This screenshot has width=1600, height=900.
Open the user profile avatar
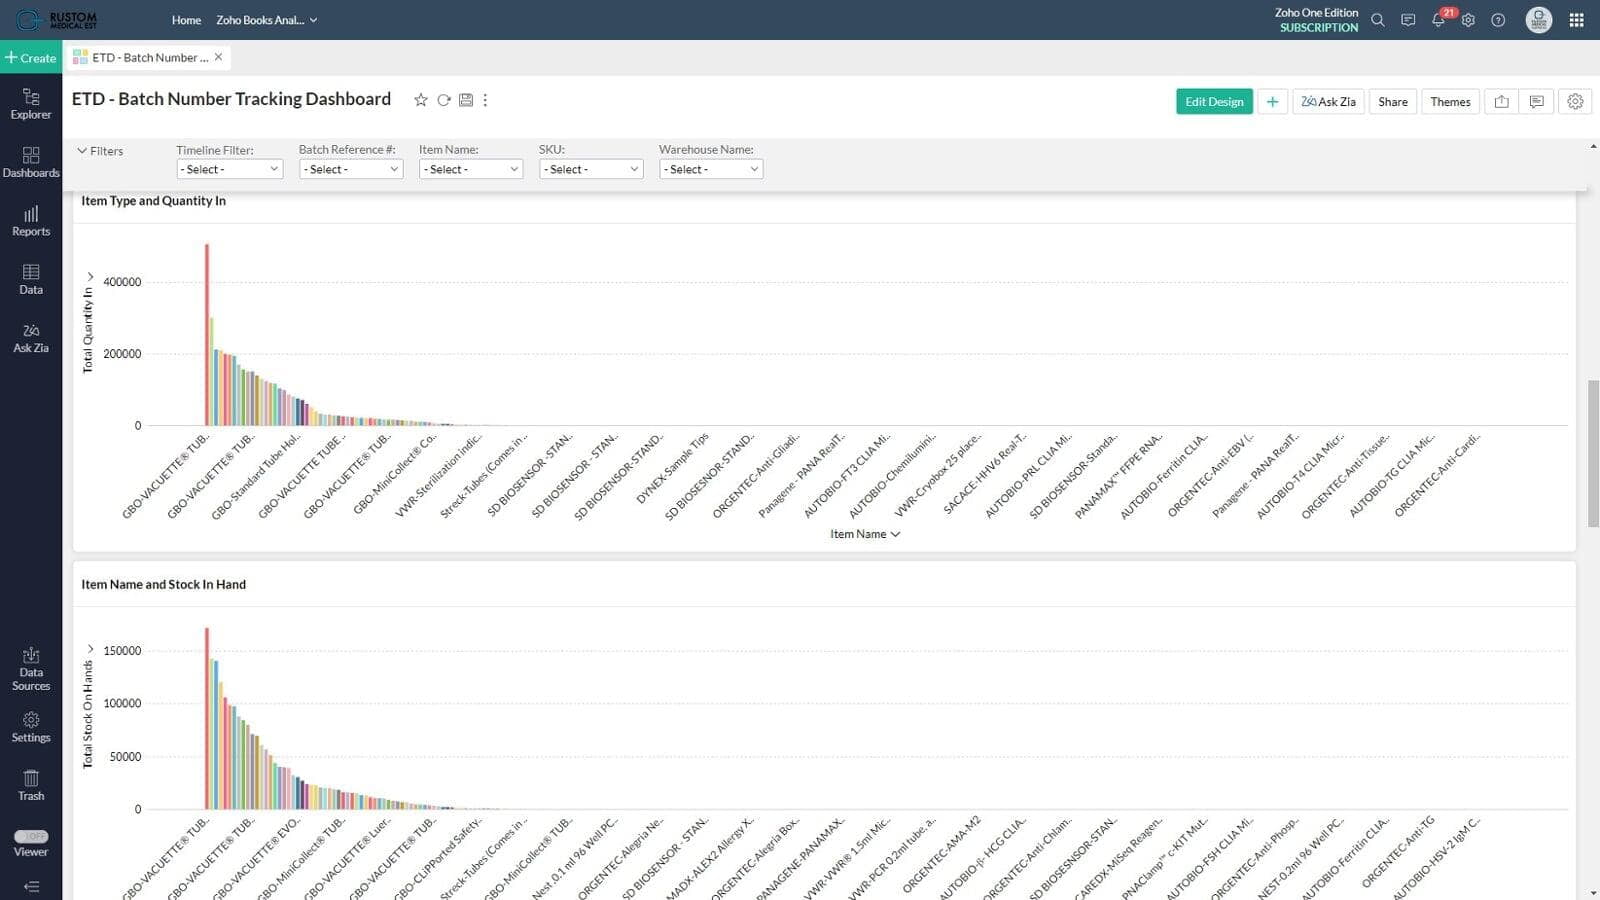[1539, 20]
